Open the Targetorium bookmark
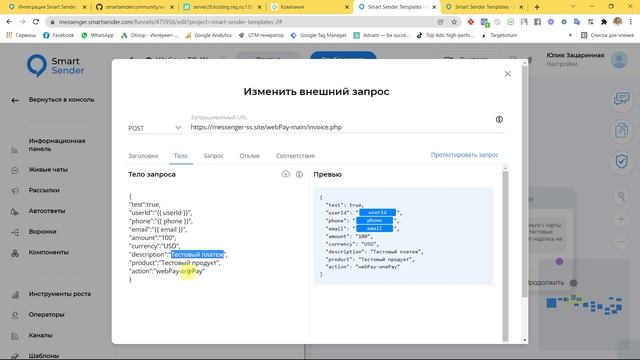Image resolution: width=640 pixels, height=360 pixels. coord(499,36)
